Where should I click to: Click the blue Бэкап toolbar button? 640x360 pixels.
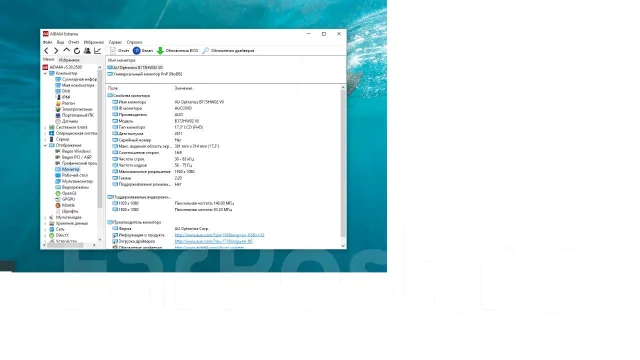tap(143, 51)
